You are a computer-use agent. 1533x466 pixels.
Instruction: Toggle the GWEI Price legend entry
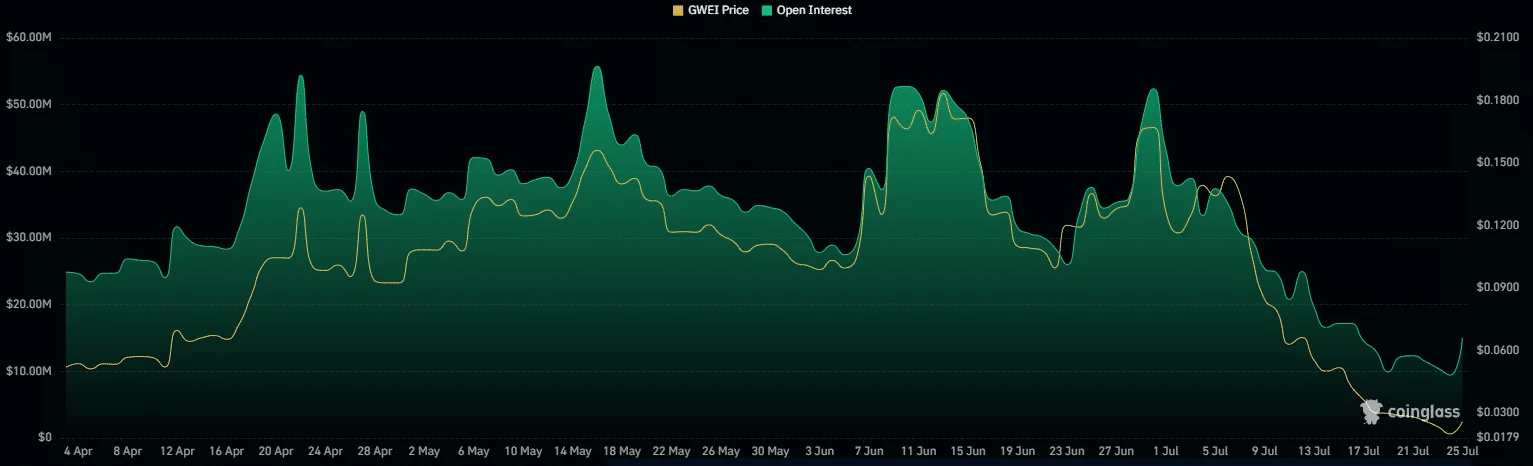pyautogui.click(x=710, y=10)
